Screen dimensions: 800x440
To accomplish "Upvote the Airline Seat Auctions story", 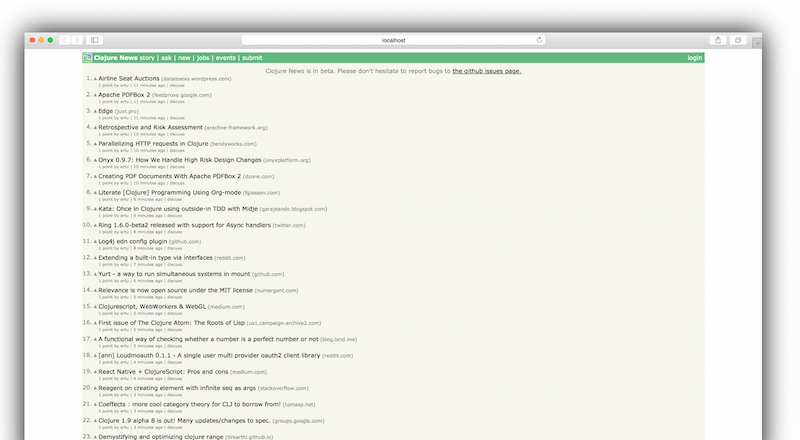I will 95,79.
